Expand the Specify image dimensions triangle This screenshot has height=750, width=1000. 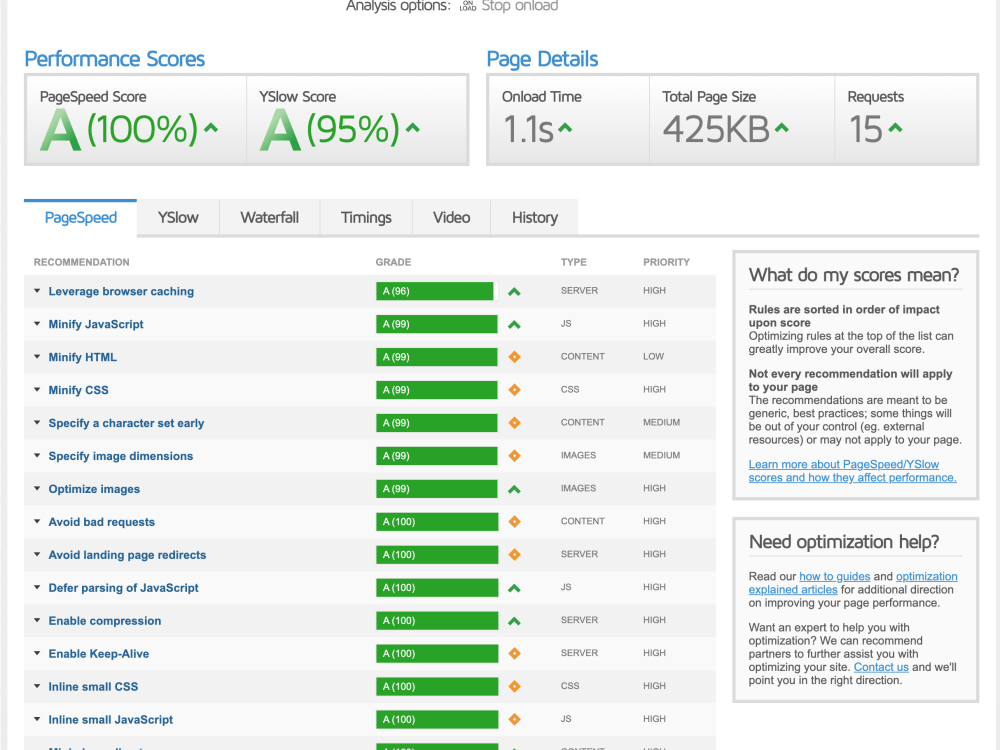point(37,455)
